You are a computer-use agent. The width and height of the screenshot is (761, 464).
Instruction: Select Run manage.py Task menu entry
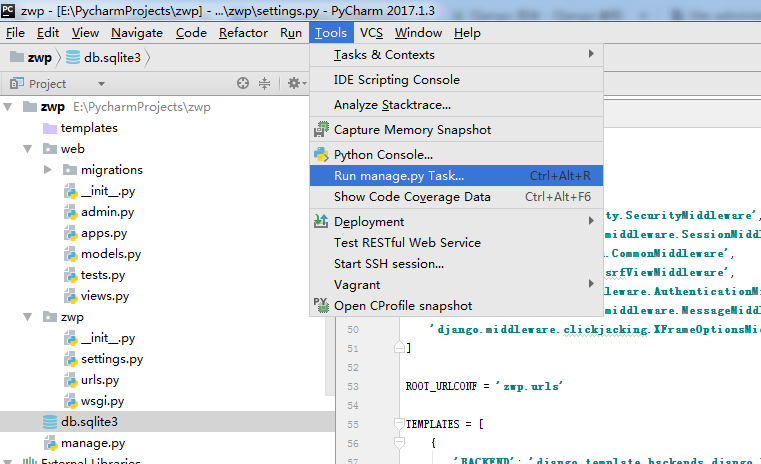456,176
